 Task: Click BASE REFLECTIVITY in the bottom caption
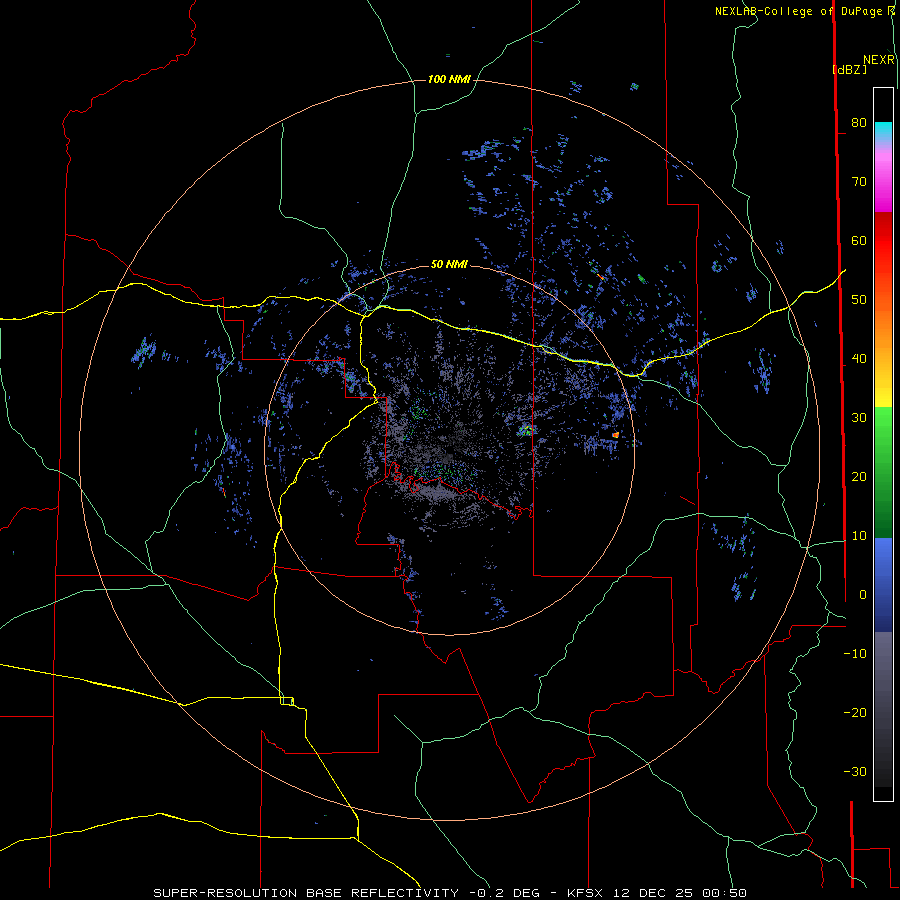(x=382, y=893)
